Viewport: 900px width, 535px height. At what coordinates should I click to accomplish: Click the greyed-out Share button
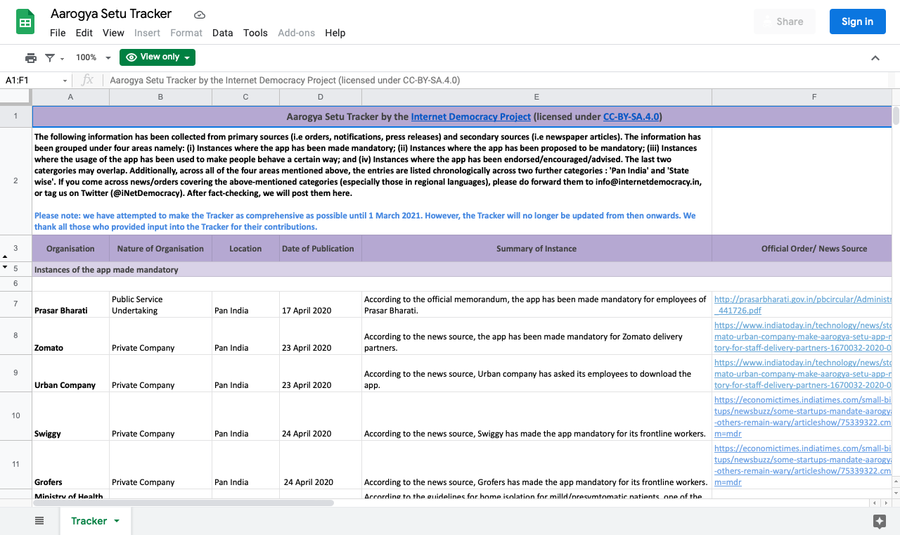pyautogui.click(x=784, y=21)
